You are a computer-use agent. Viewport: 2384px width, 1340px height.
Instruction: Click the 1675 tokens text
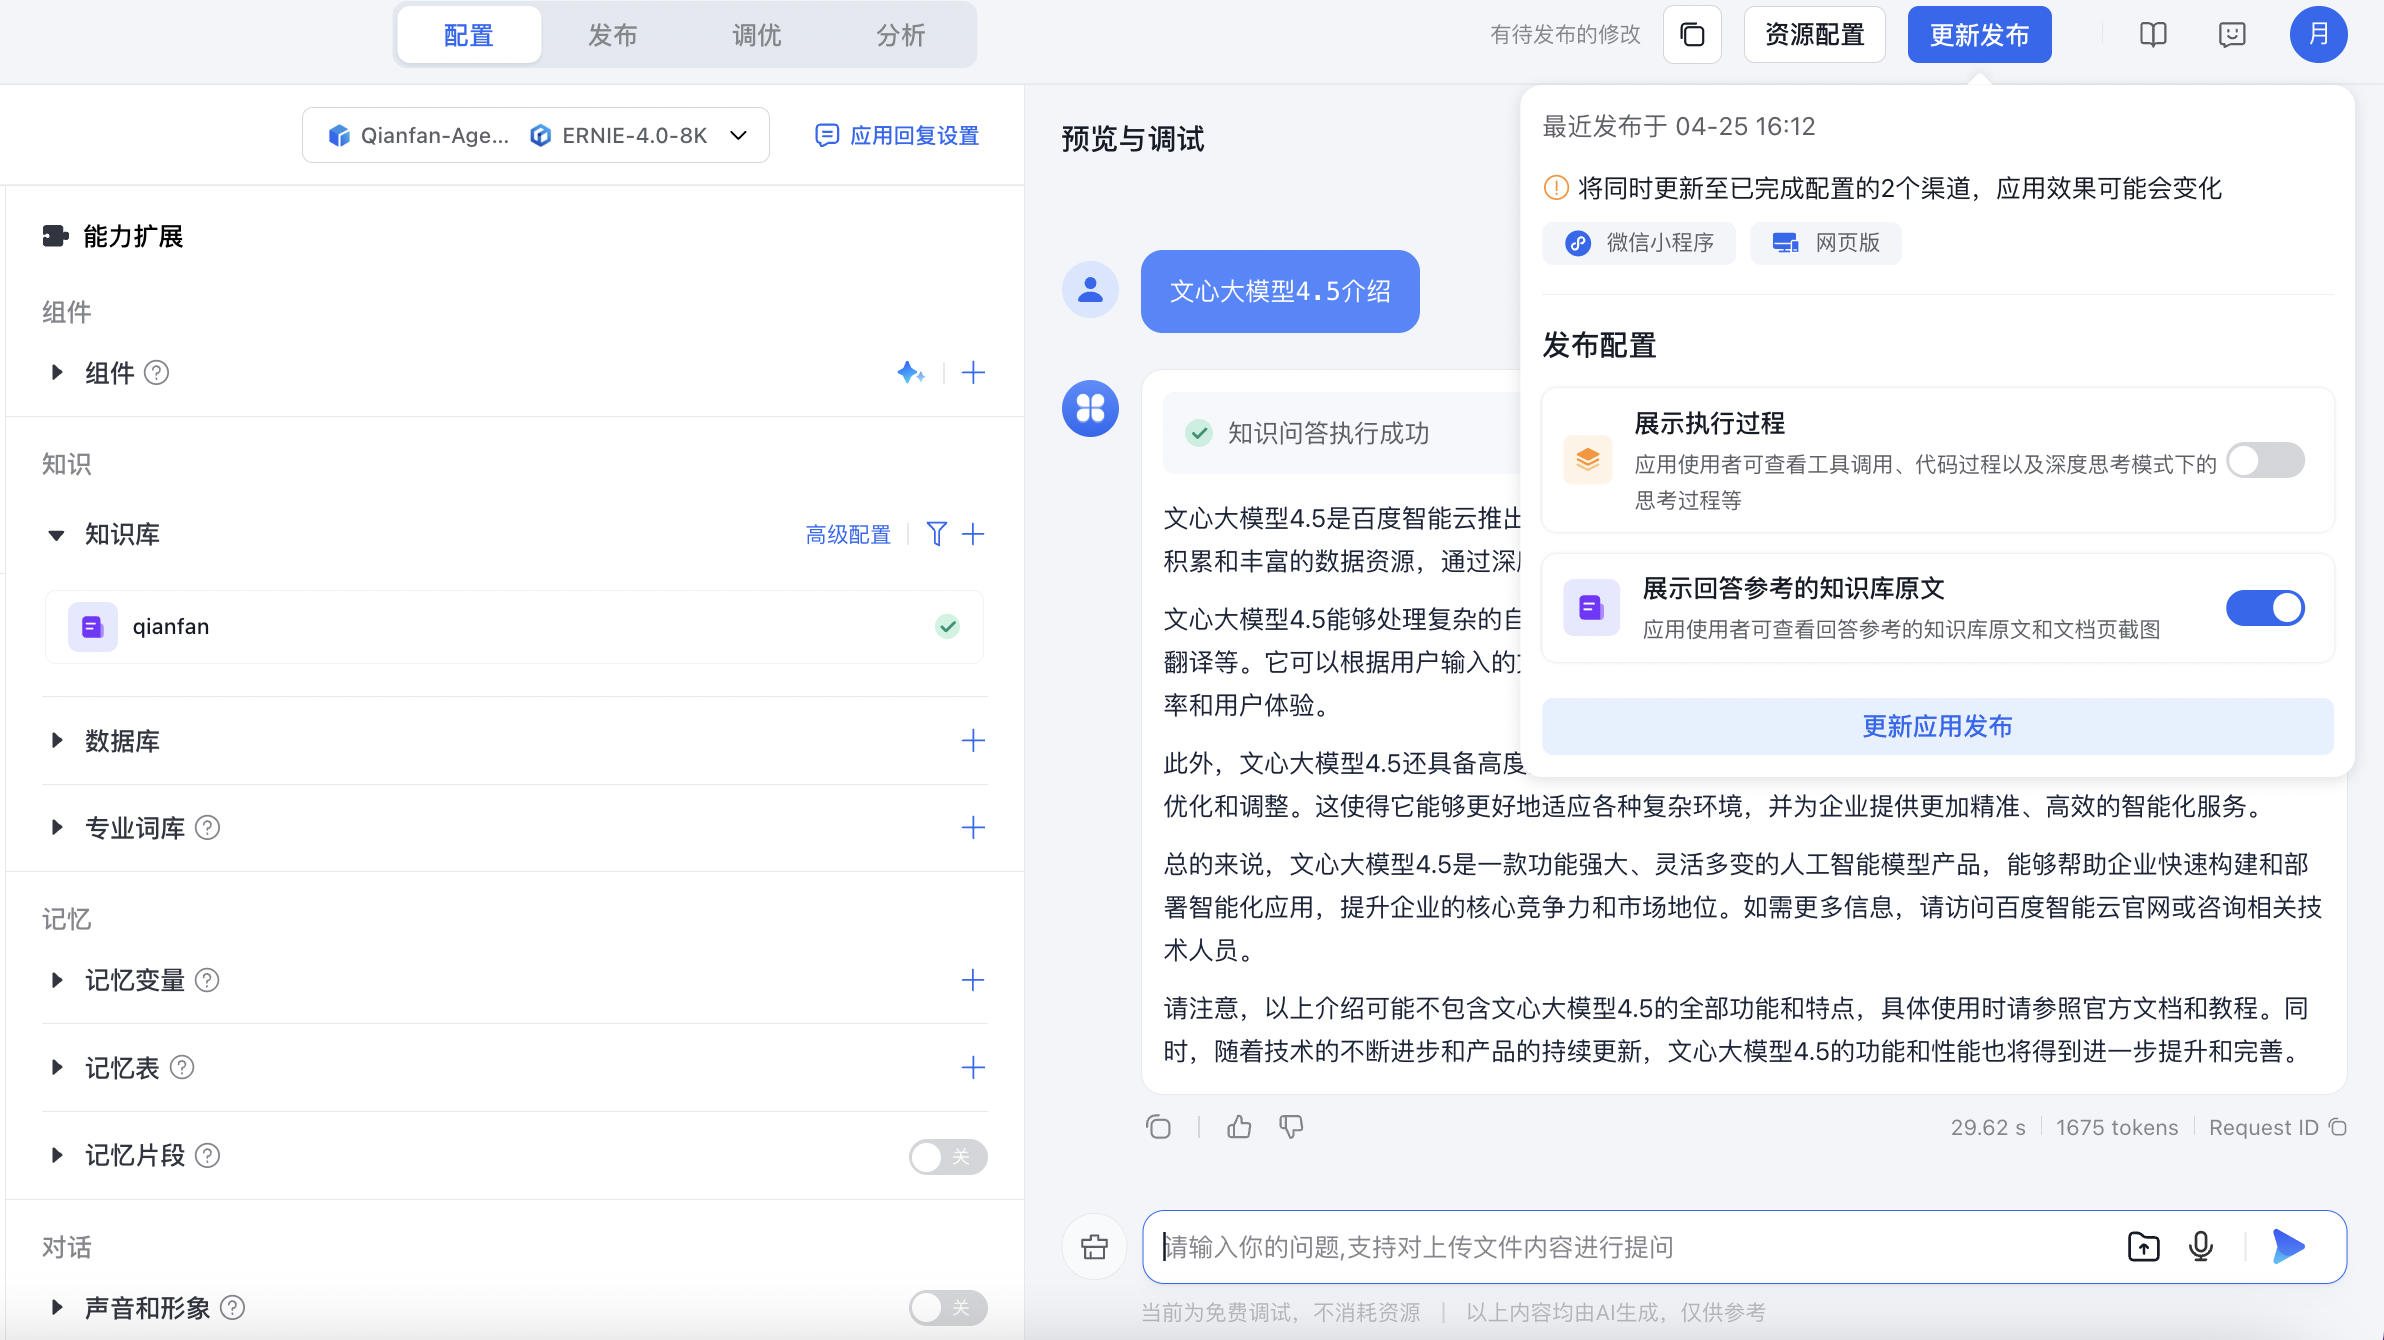pos(2117,1128)
